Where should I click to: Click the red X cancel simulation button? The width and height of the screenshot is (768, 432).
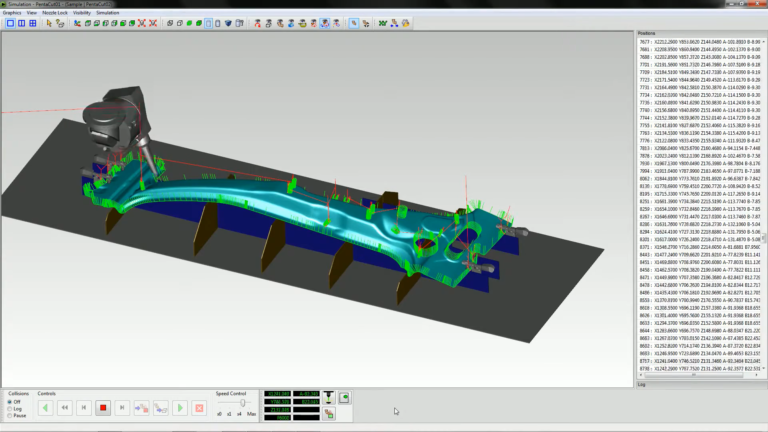tap(199, 408)
